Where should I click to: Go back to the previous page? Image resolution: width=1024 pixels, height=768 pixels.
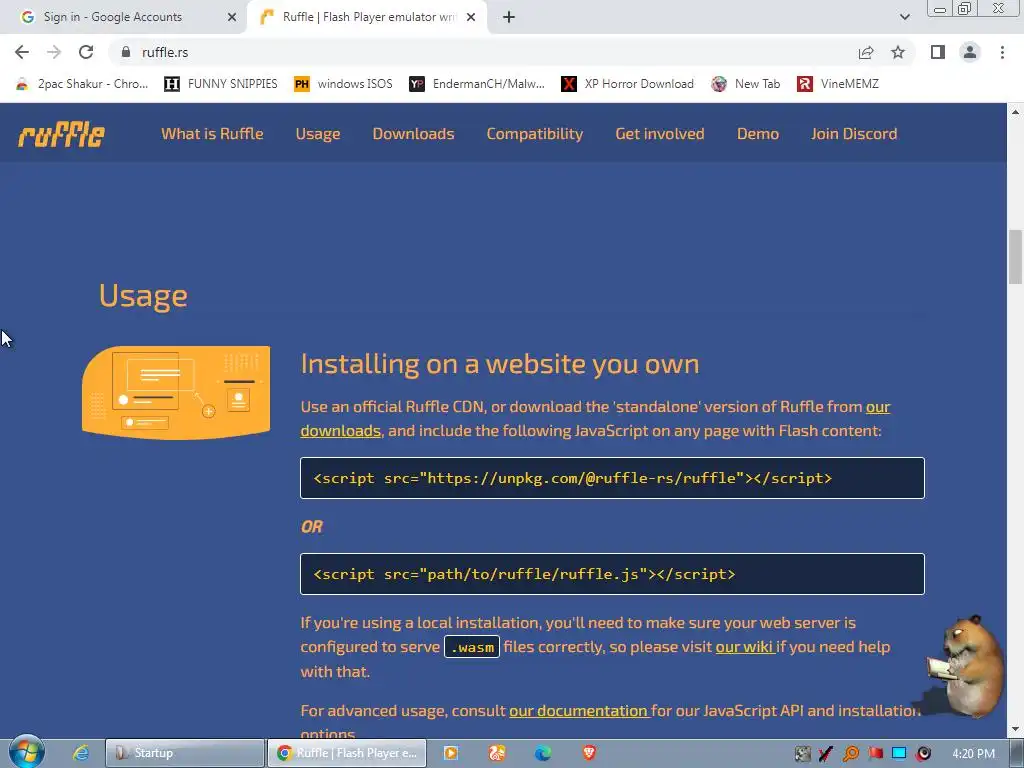22,52
